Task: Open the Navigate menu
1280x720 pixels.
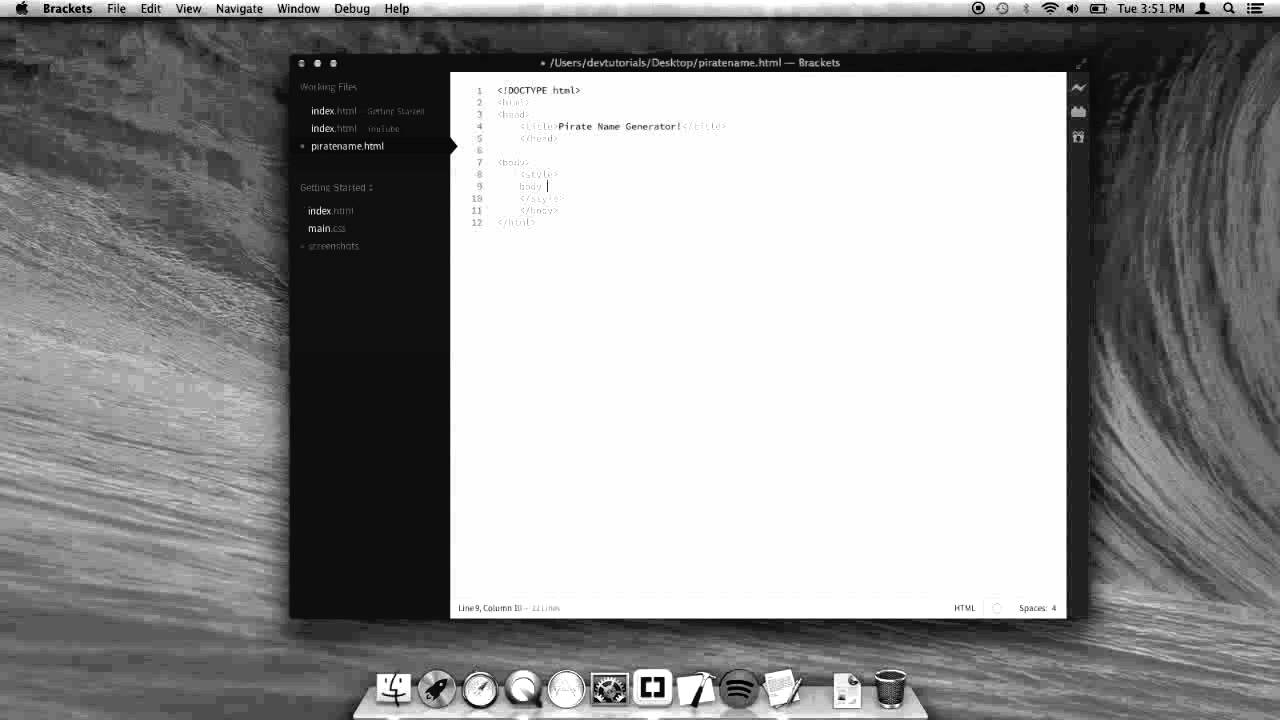Action: click(238, 8)
